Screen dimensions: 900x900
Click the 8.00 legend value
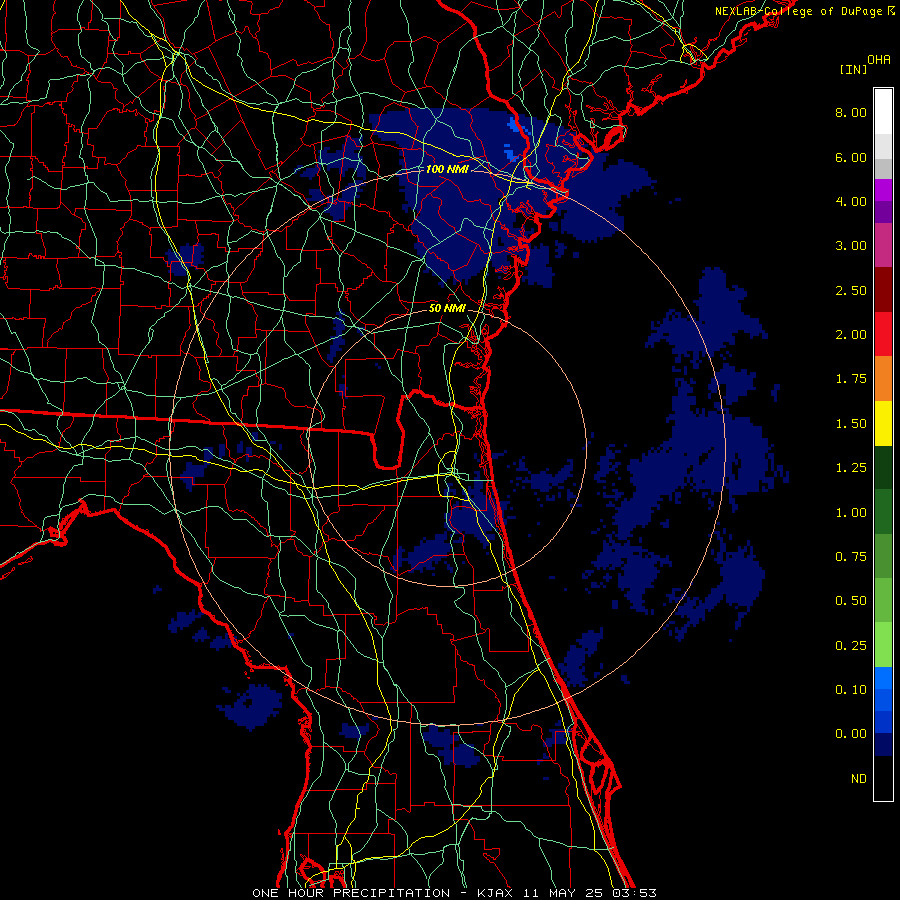pos(851,112)
